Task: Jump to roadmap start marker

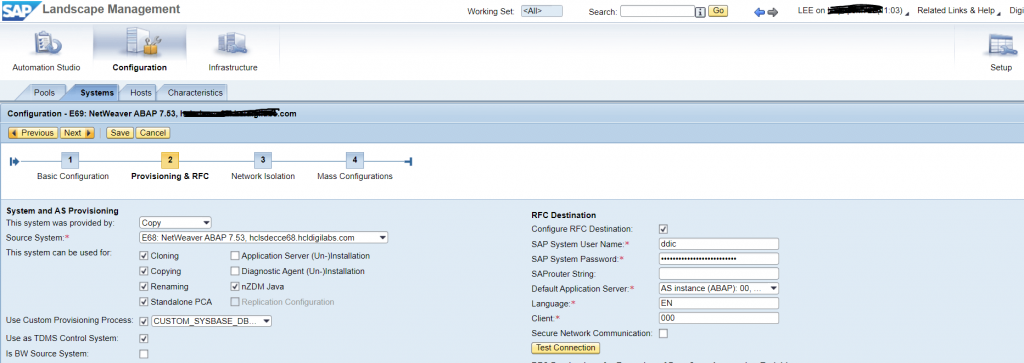Action: pos(14,161)
